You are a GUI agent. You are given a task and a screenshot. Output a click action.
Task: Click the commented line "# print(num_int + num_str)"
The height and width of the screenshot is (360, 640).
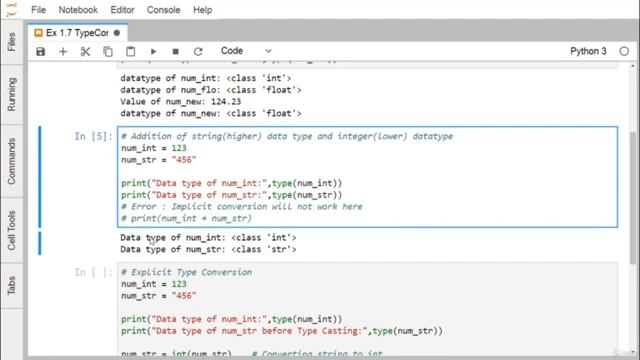coord(186,218)
